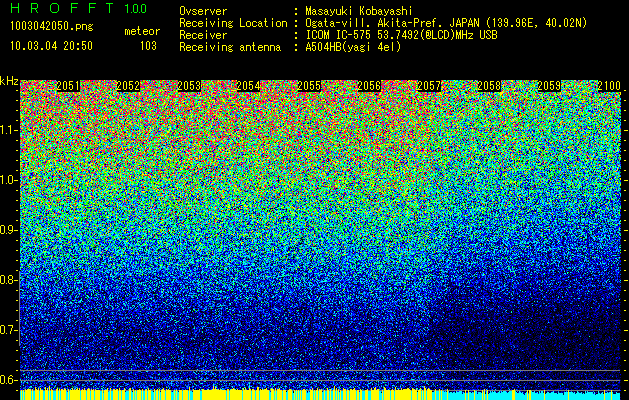Click the 2054 time marker

tap(249, 86)
